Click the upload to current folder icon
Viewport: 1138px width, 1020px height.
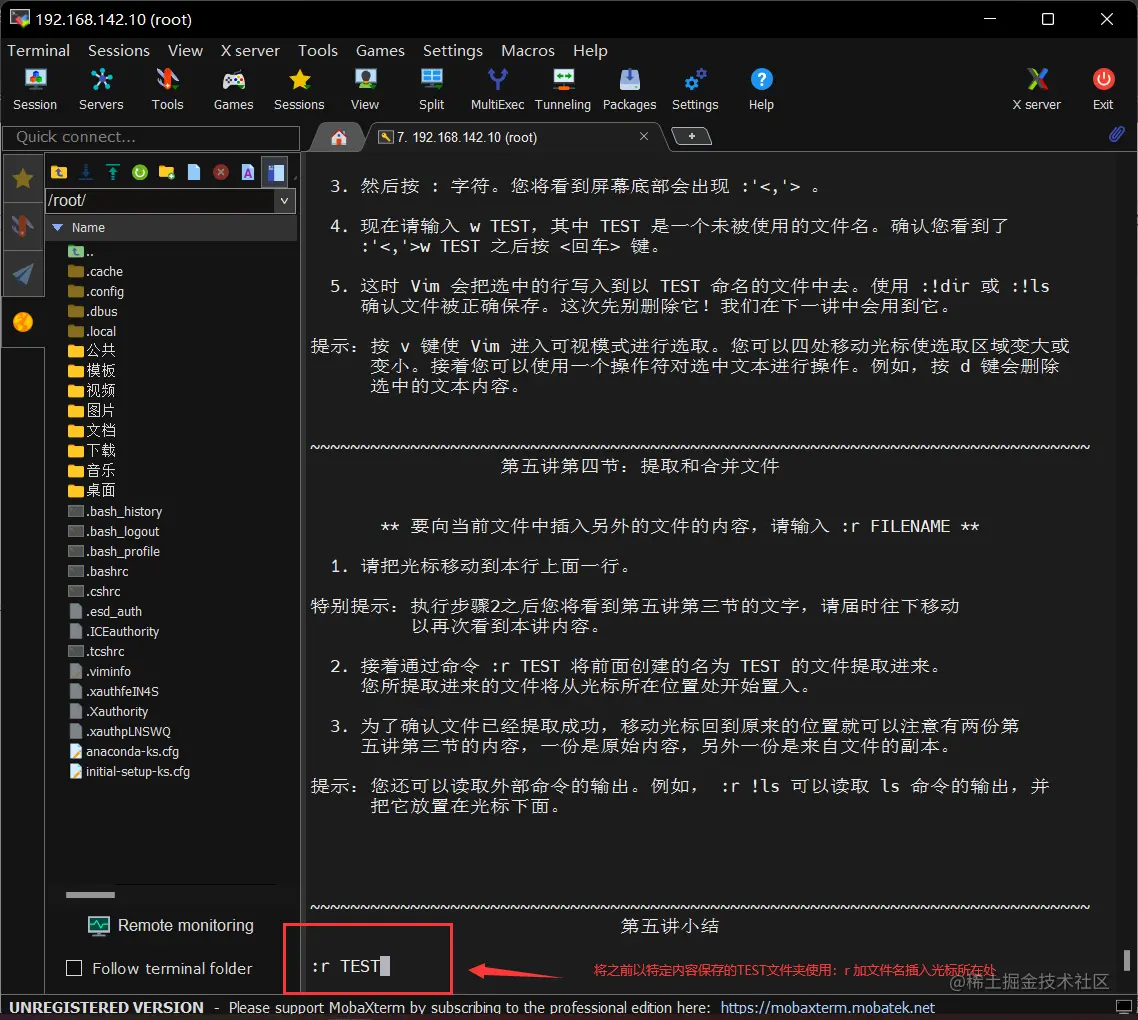point(112,172)
